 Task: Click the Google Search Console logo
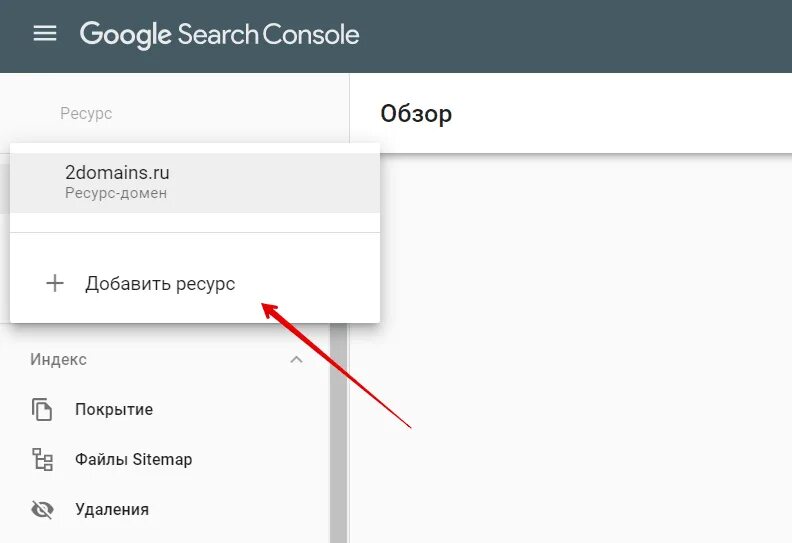(219, 35)
